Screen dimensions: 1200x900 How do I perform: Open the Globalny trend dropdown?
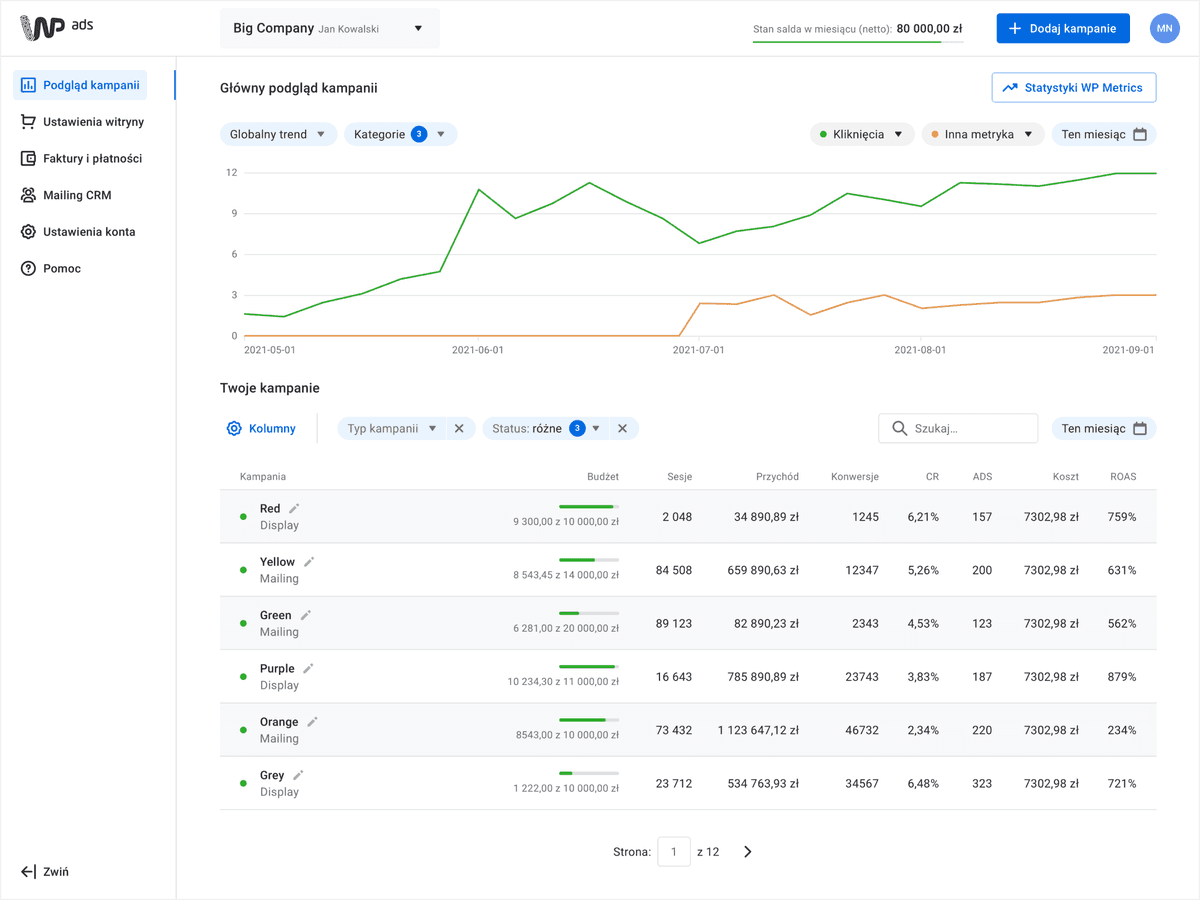tap(278, 134)
